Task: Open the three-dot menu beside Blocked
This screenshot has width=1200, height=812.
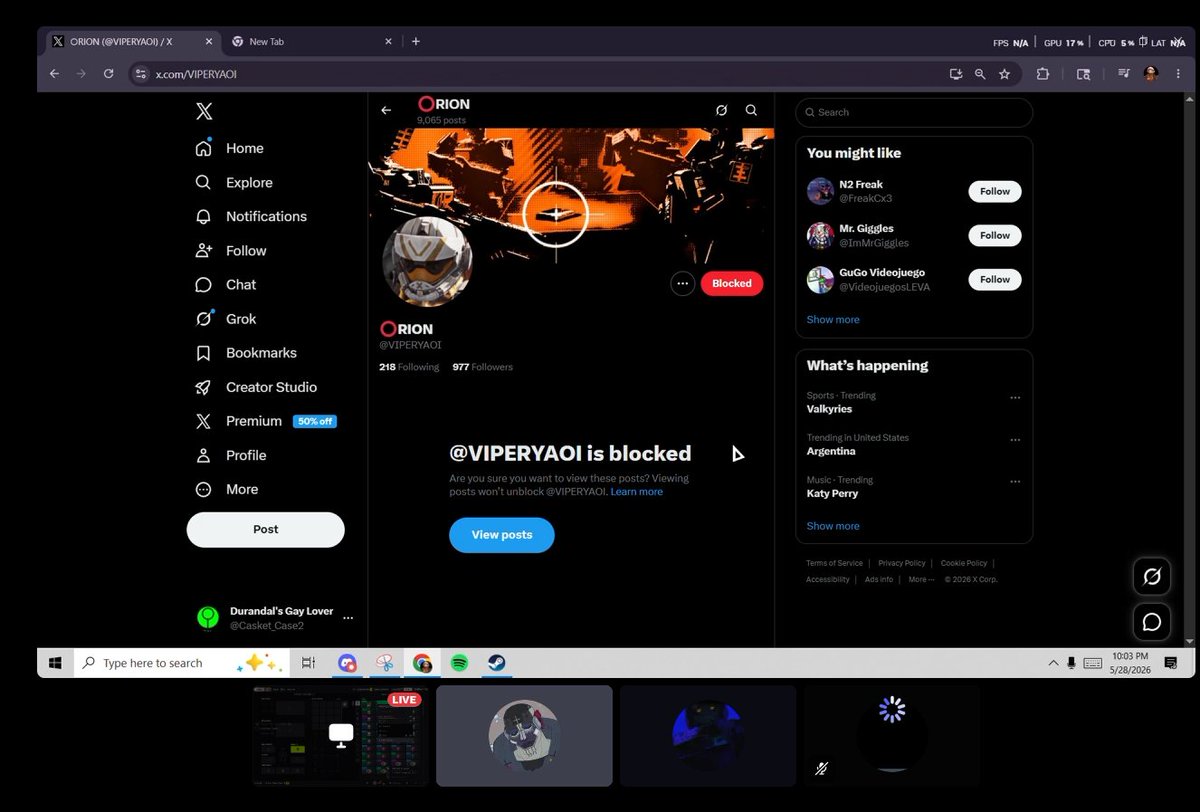Action: coord(683,283)
